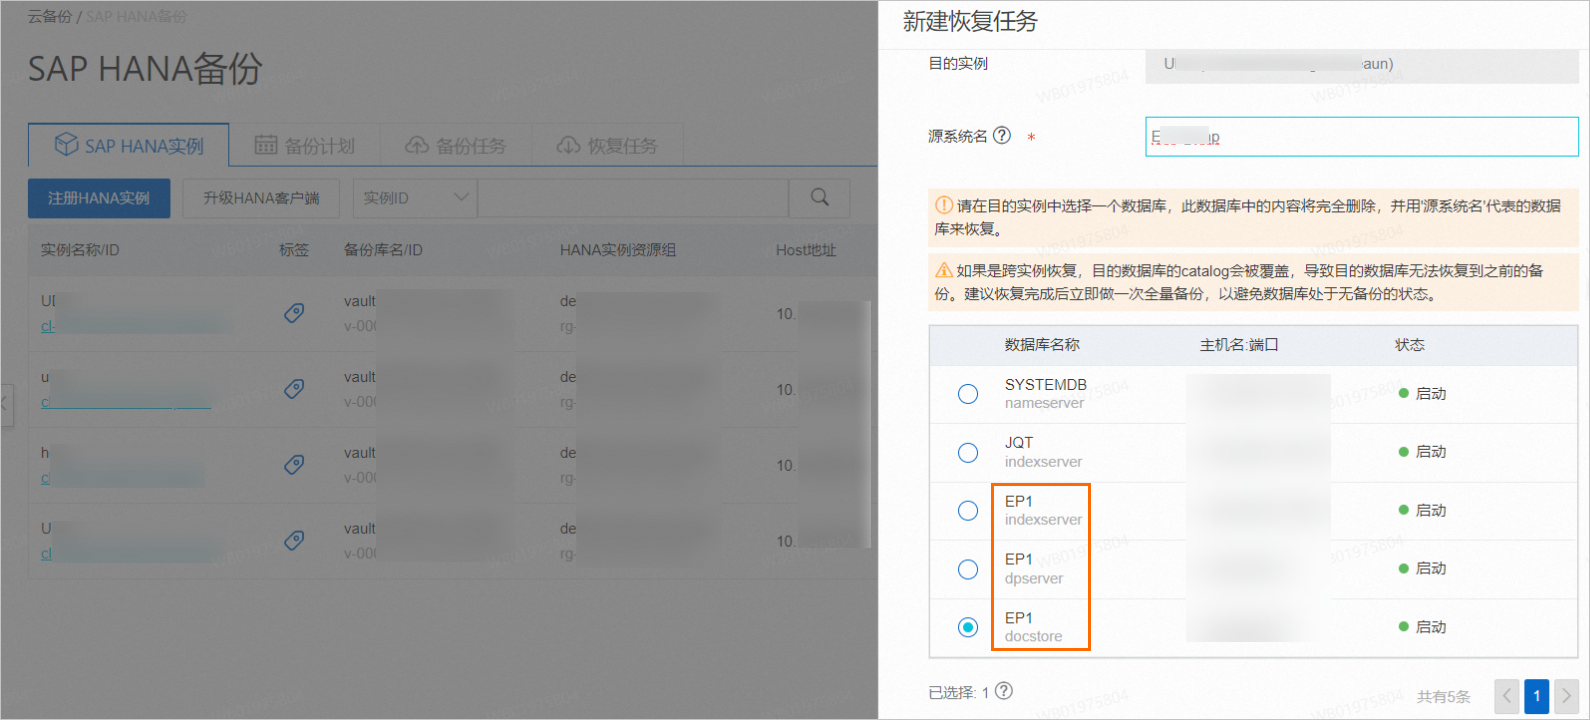Select page 1 in pagination
This screenshot has width=1590, height=720.
pos(1537,696)
